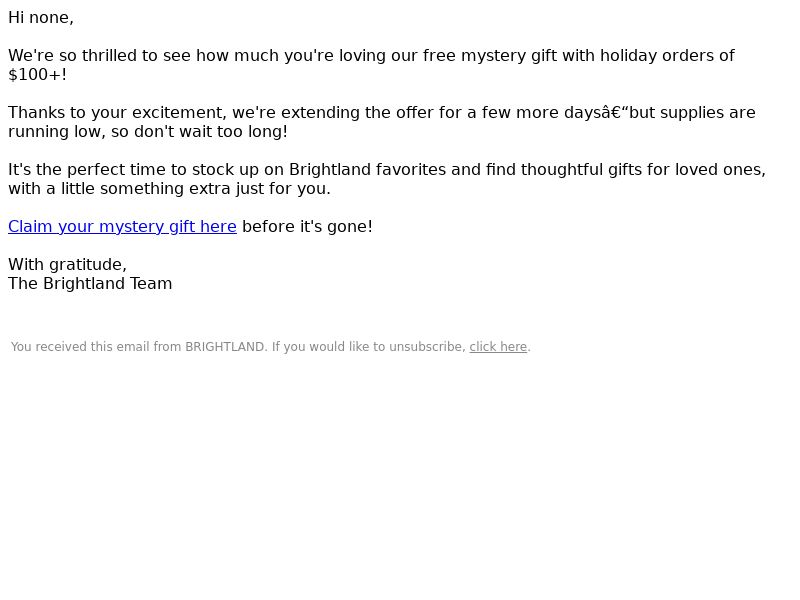Click the 'Hi none,' greeting line

tap(41, 17)
